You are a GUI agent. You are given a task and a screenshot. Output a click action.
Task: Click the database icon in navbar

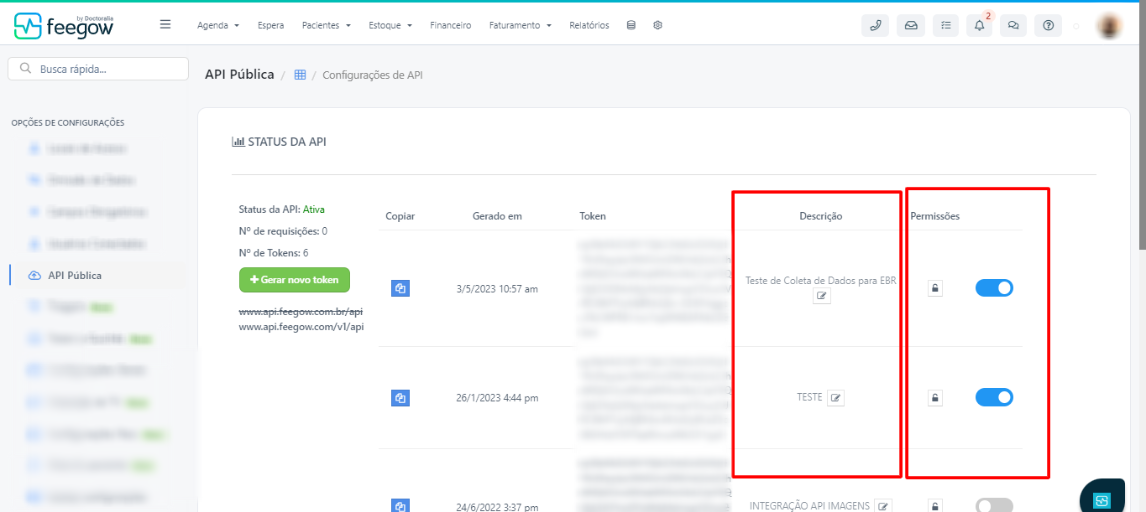click(631, 25)
